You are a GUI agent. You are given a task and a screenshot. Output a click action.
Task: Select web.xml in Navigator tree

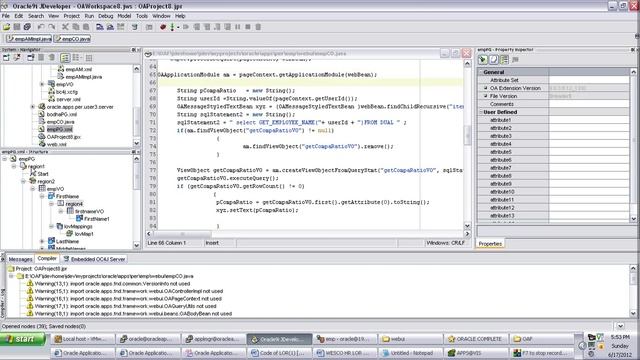[x=56, y=144]
